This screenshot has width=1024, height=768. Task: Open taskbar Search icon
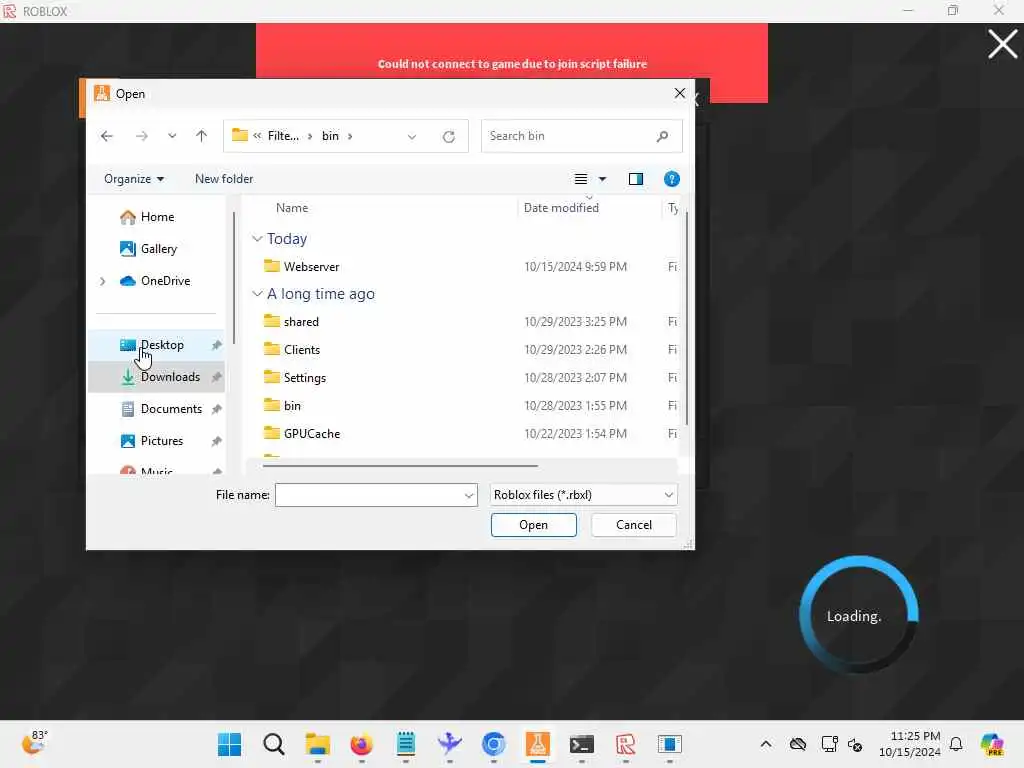click(274, 744)
